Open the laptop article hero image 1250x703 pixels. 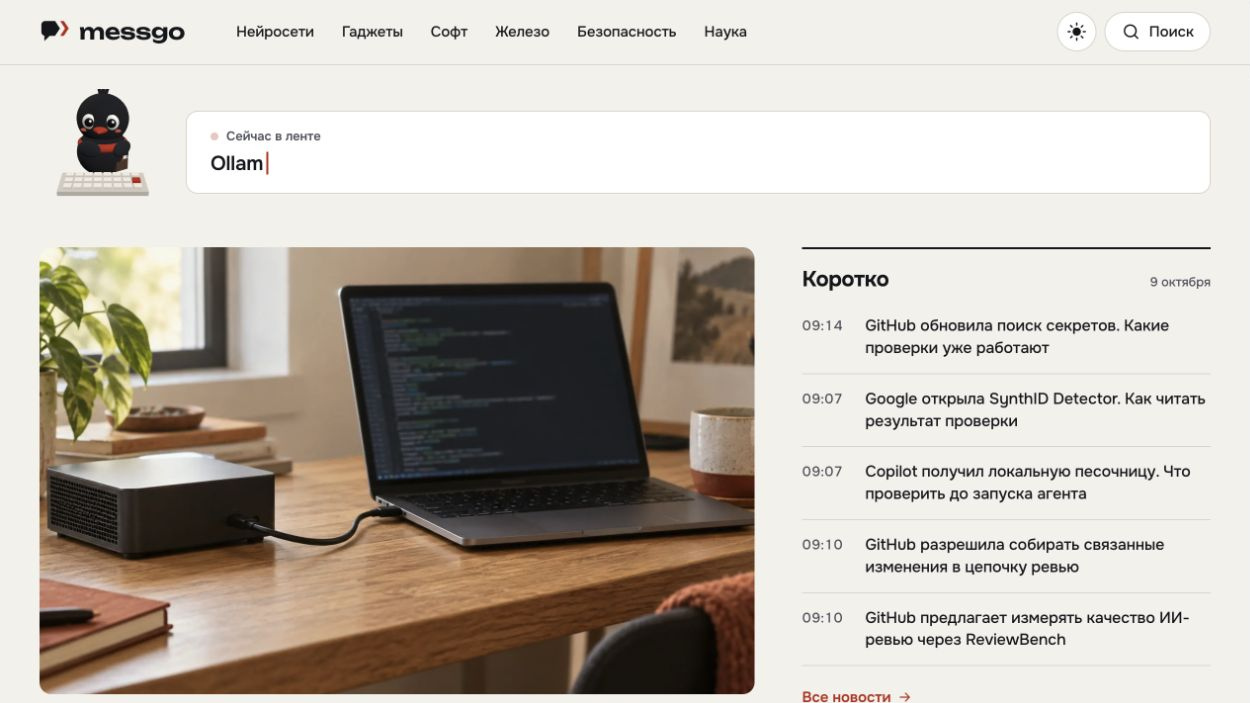click(x=397, y=470)
